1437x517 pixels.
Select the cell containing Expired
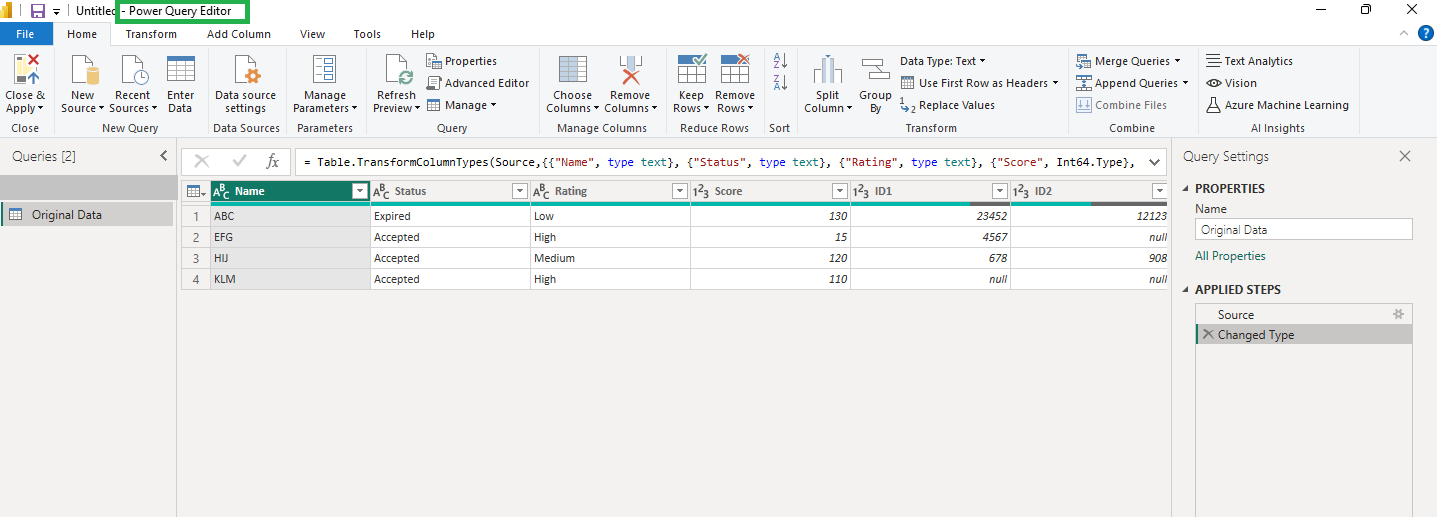coord(450,216)
